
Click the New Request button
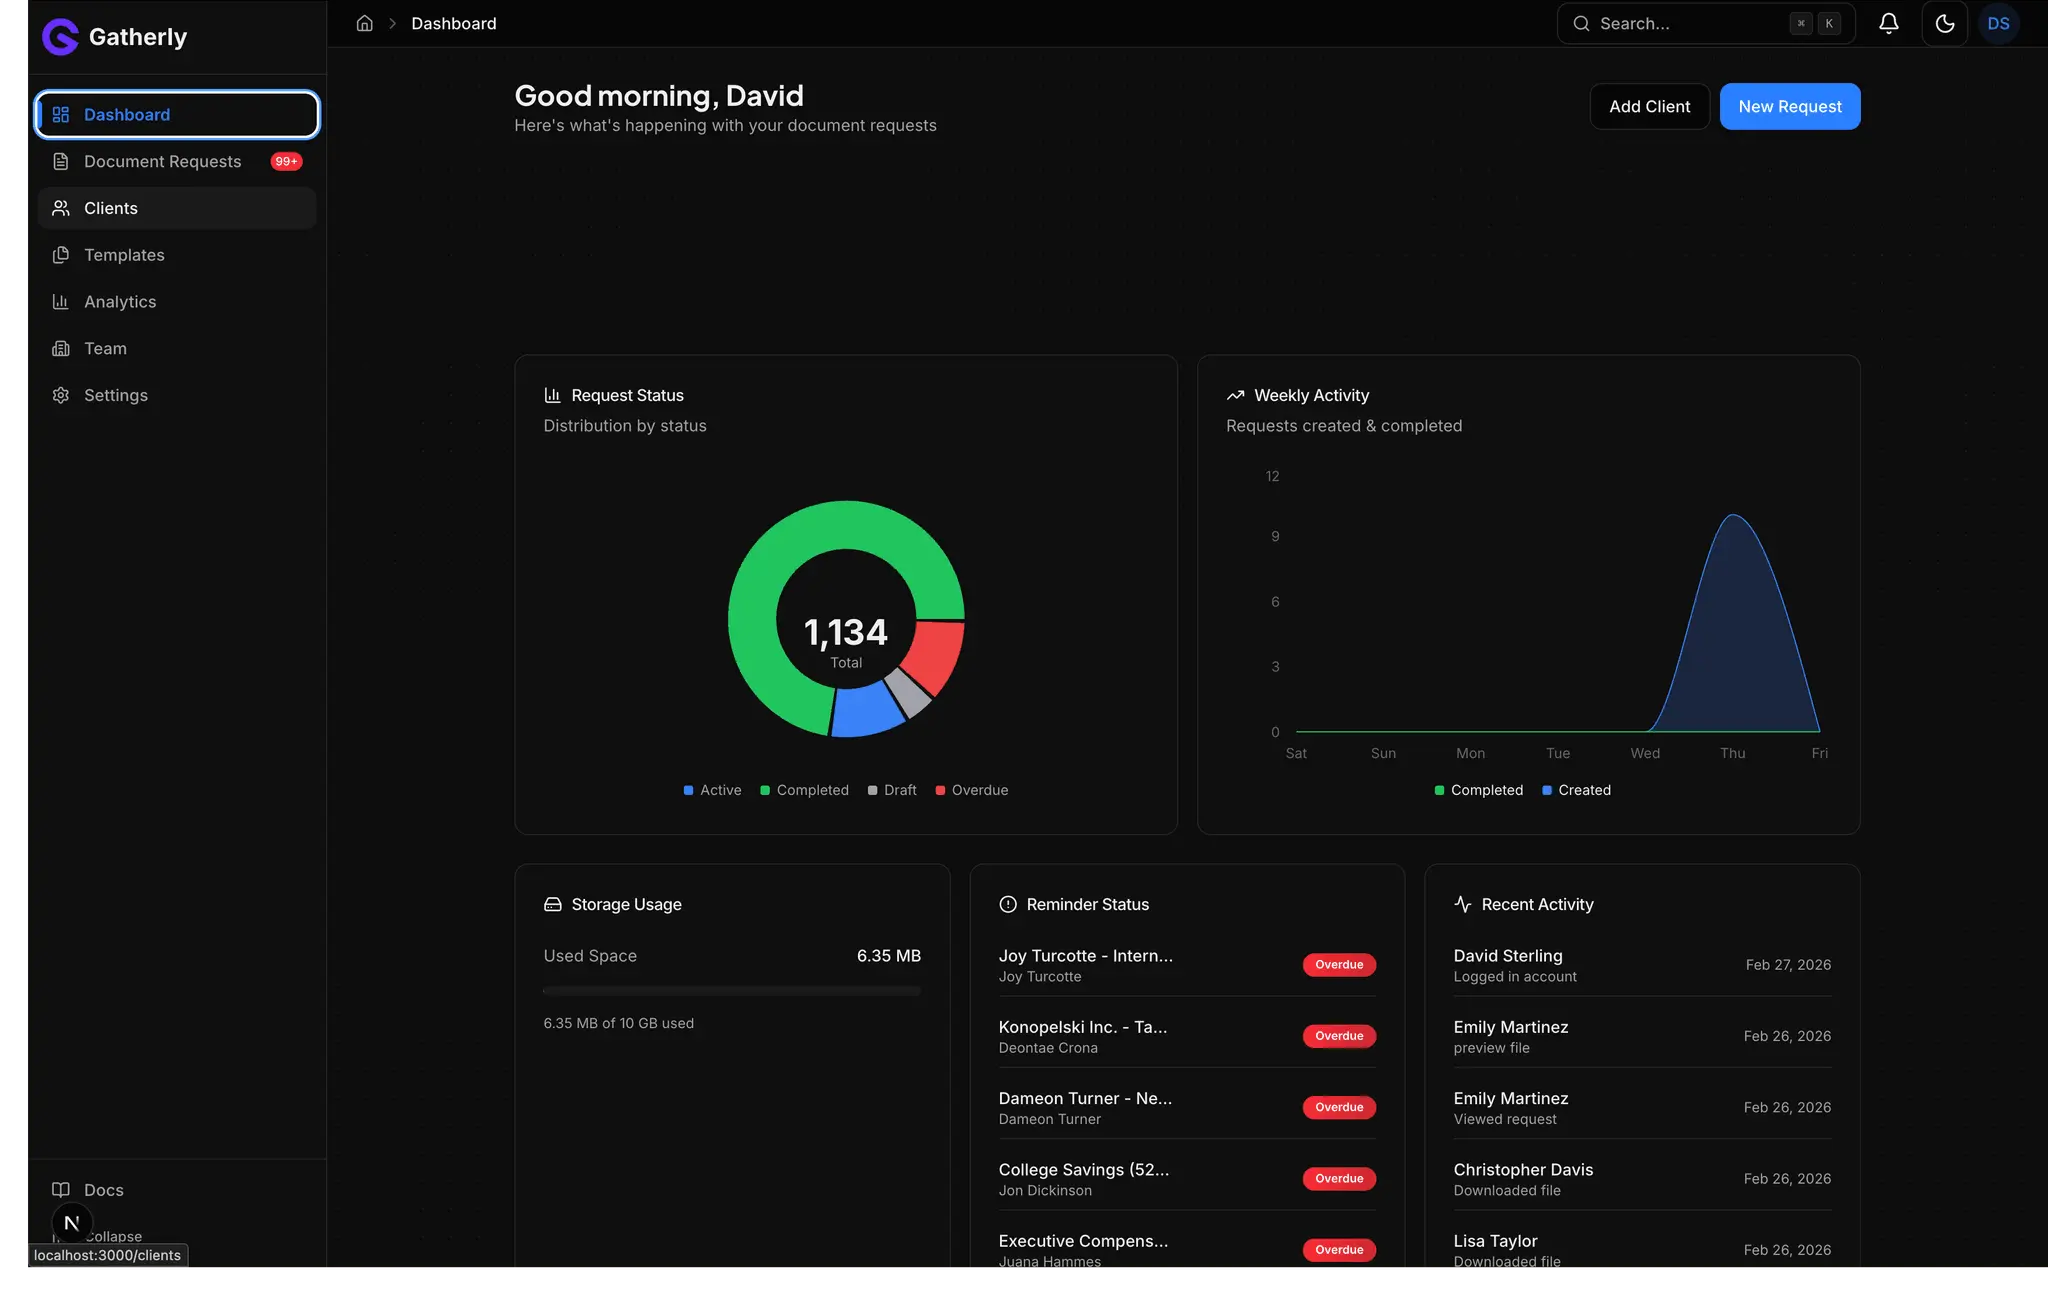pos(1789,106)
